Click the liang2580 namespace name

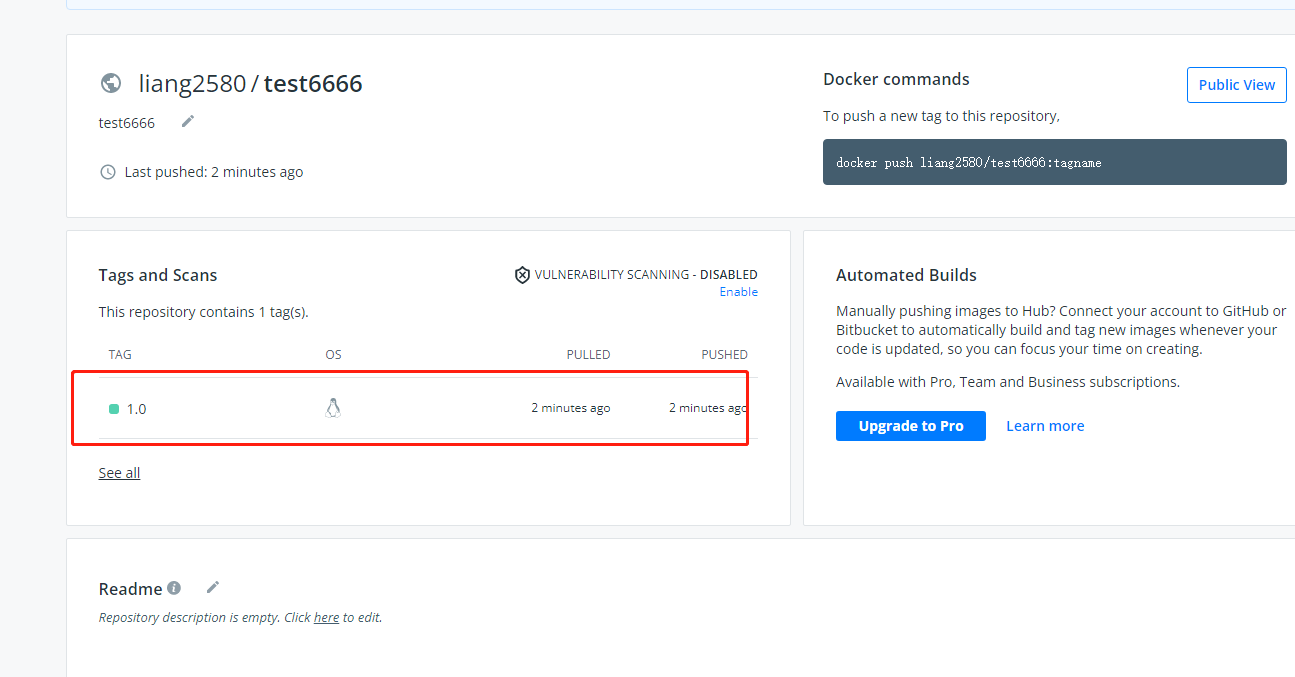[192, 83]
